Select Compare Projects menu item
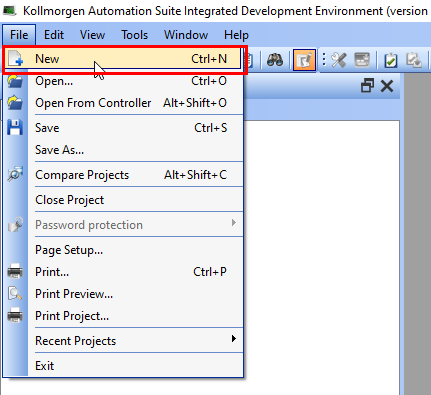431x395 pixels. [123, 175]
